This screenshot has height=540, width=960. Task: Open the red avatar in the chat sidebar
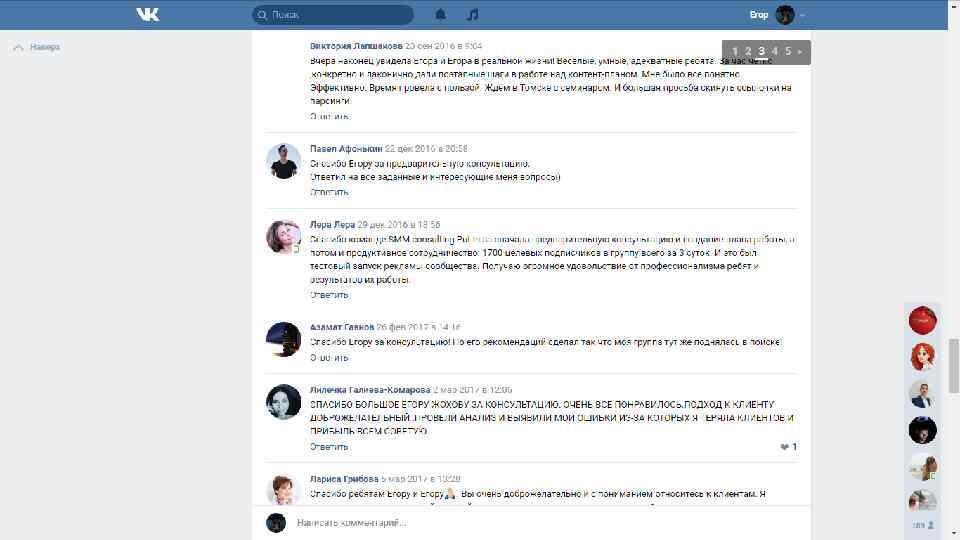pyautogui.click(x=922, y=320)
